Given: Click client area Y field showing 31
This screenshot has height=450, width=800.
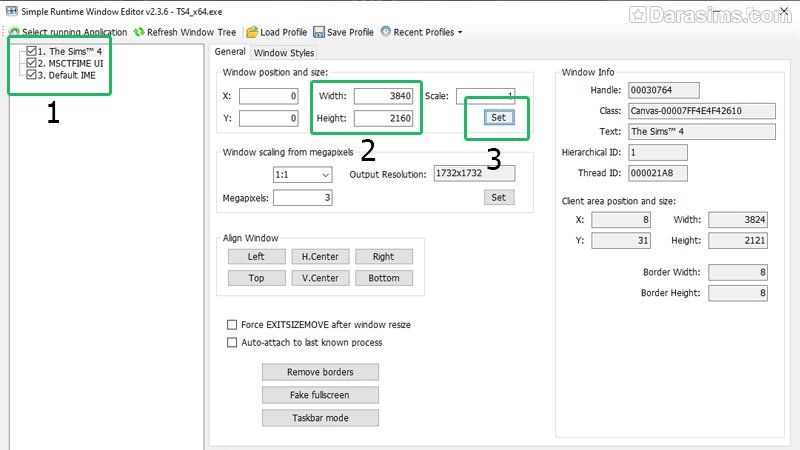Looking at the screenshot, I should pos(621,240).
